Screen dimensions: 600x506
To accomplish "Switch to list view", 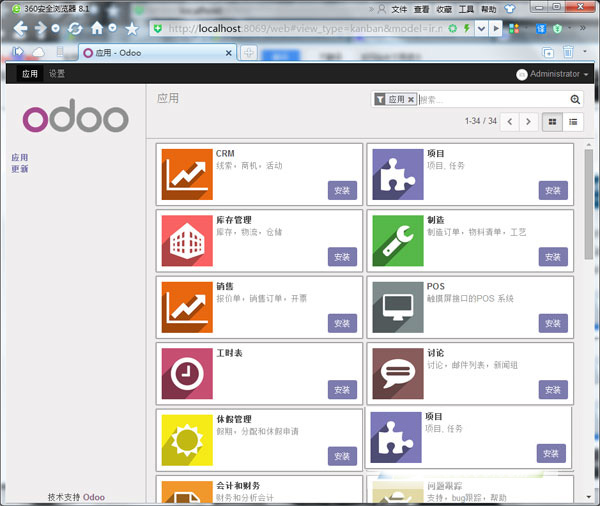I will 573,122.
